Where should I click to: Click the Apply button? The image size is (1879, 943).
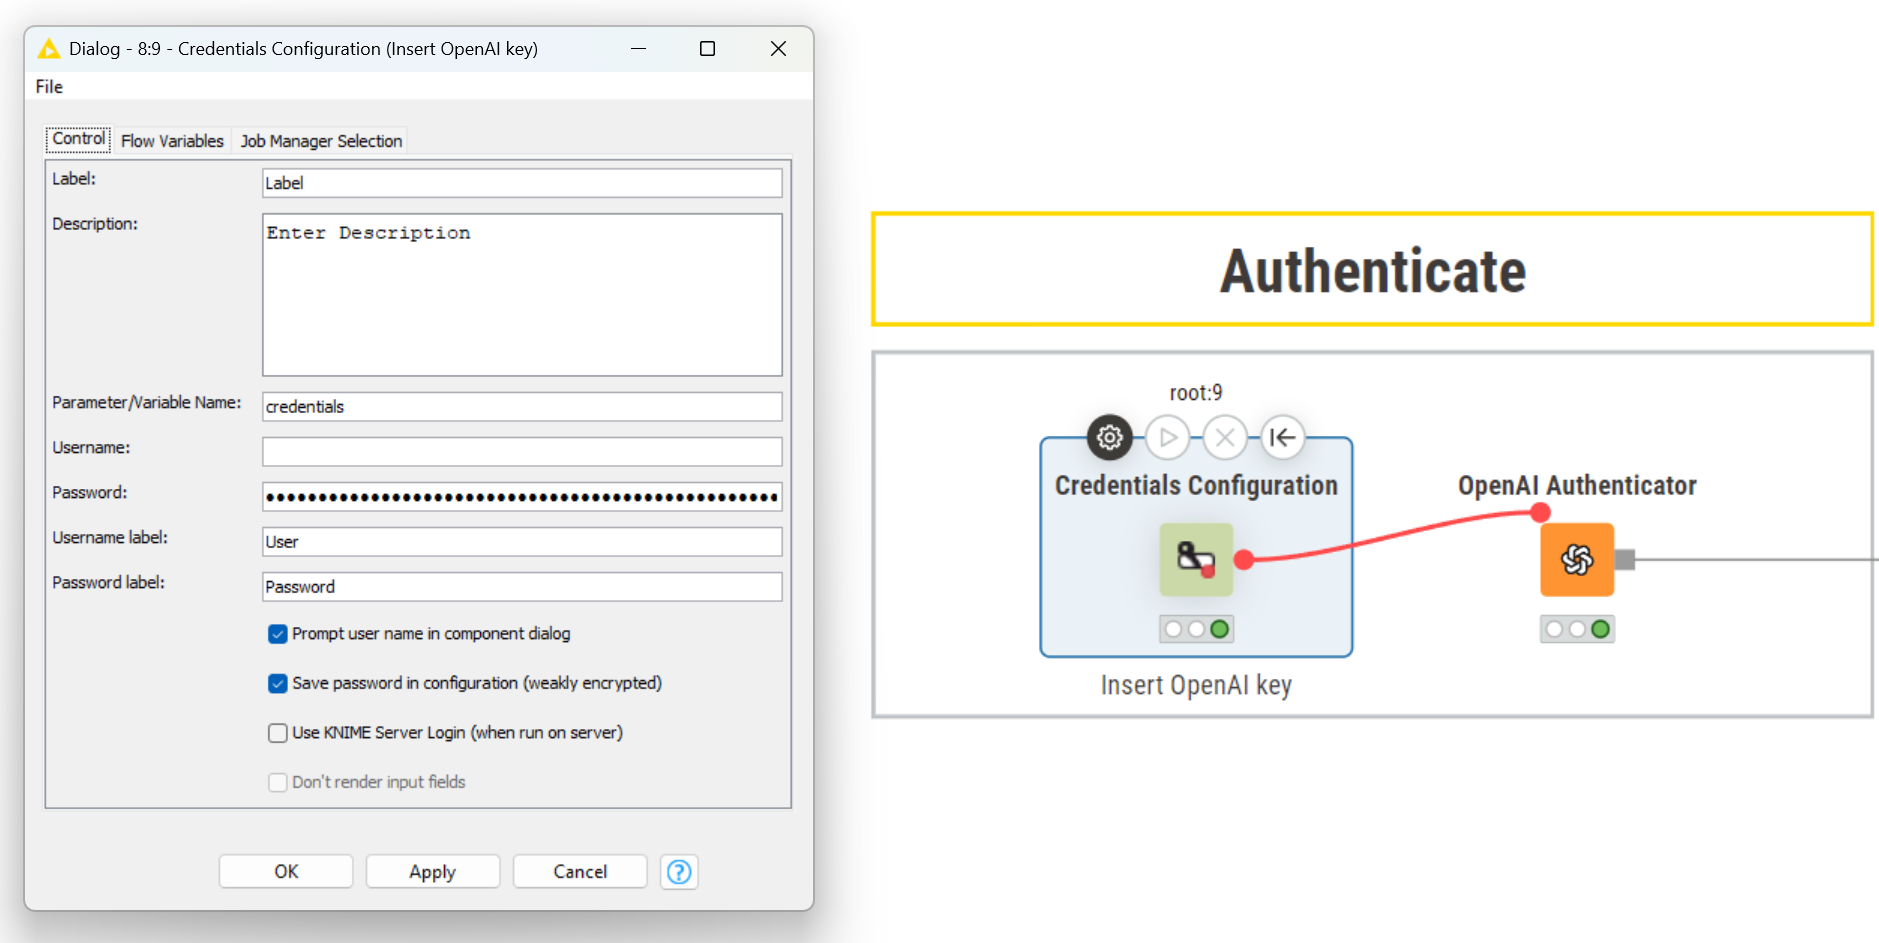tap(432, 872)
